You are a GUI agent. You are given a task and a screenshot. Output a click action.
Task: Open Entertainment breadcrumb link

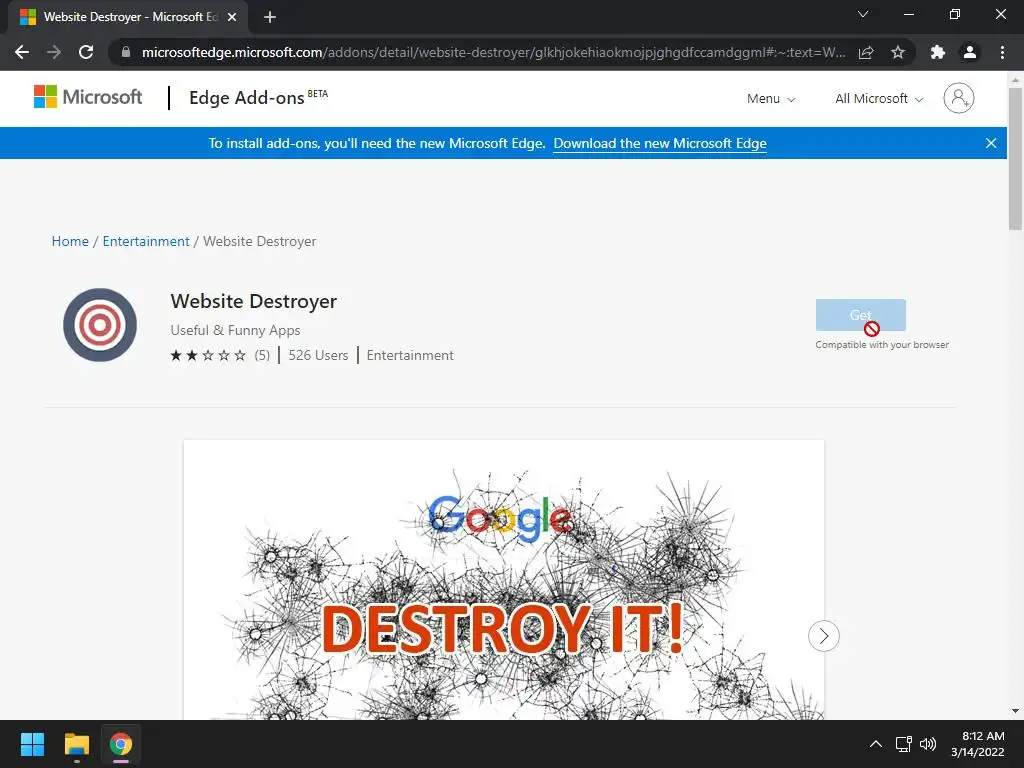tap(146, 241)
